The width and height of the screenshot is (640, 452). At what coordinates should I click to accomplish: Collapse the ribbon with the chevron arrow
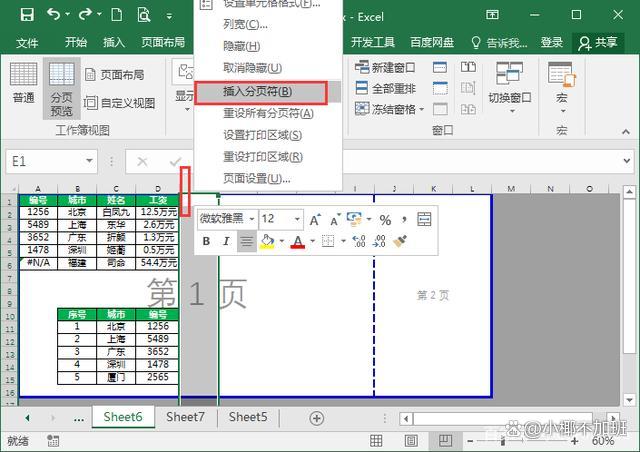pyautogui.click(x=625, y=132)
